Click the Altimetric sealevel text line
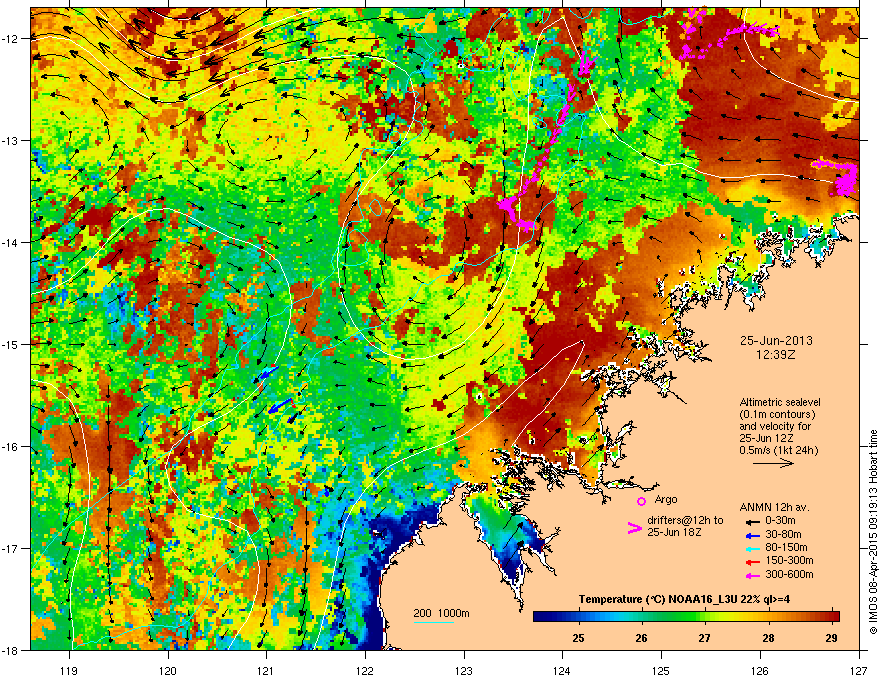880x680 pixels. click(780, 402)
